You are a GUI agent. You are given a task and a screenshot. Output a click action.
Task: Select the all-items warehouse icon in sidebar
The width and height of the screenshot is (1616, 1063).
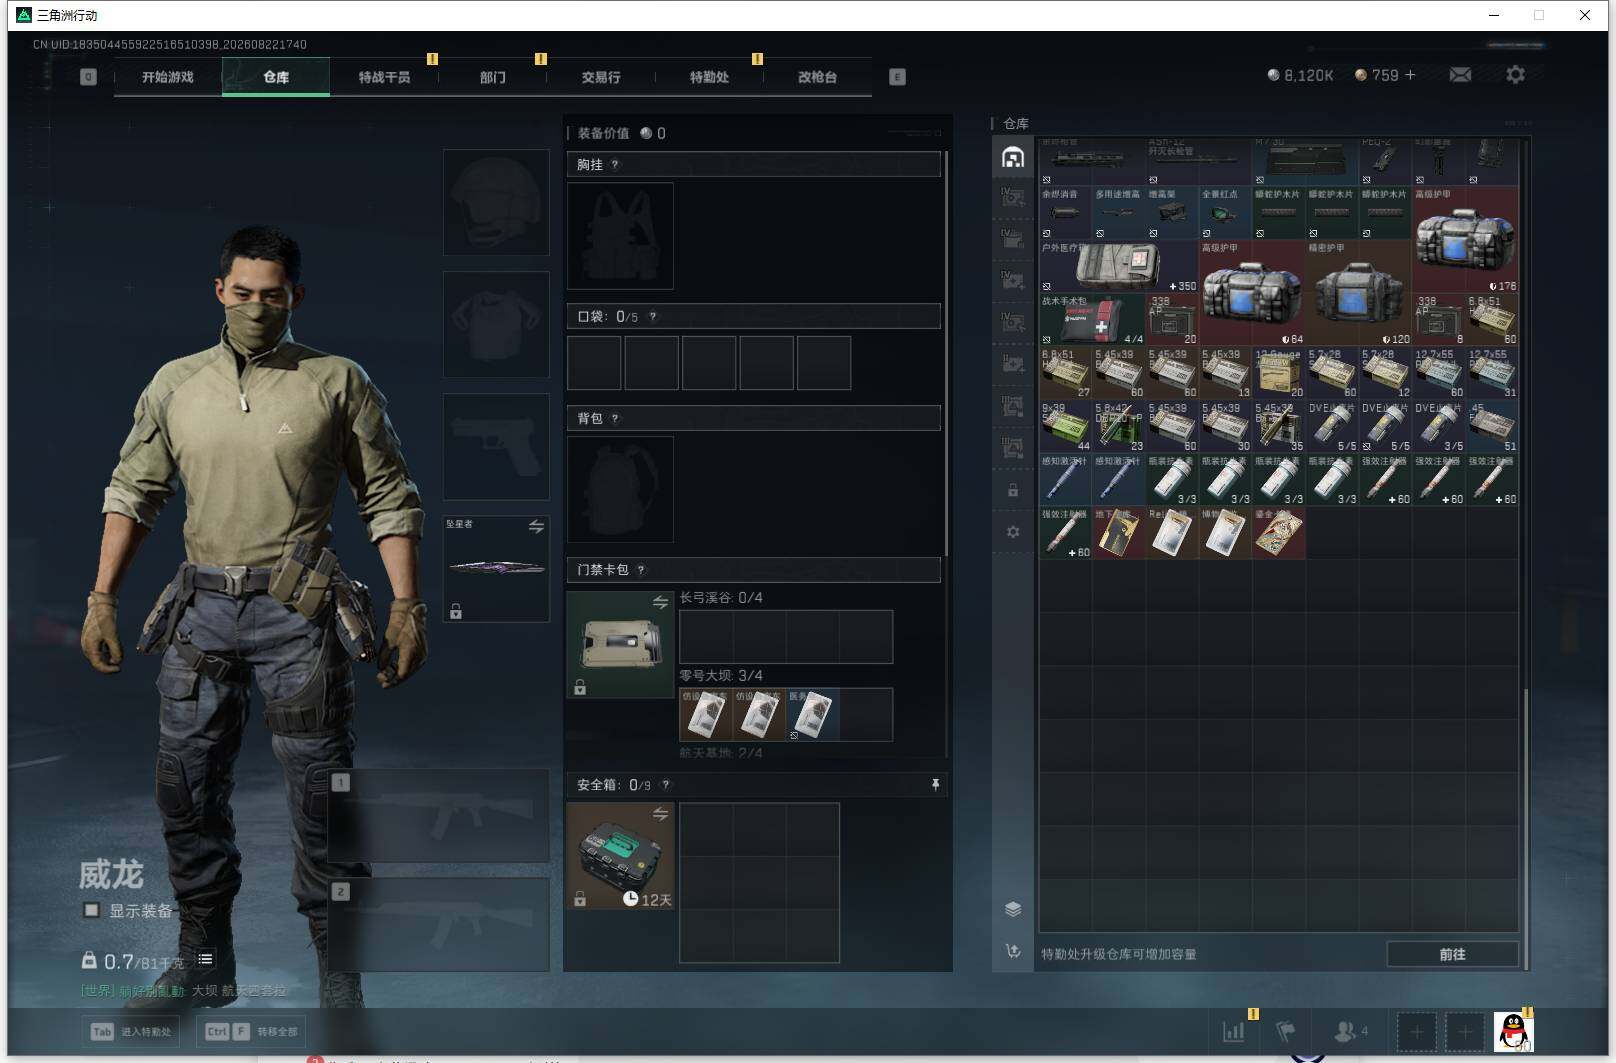1013,157
